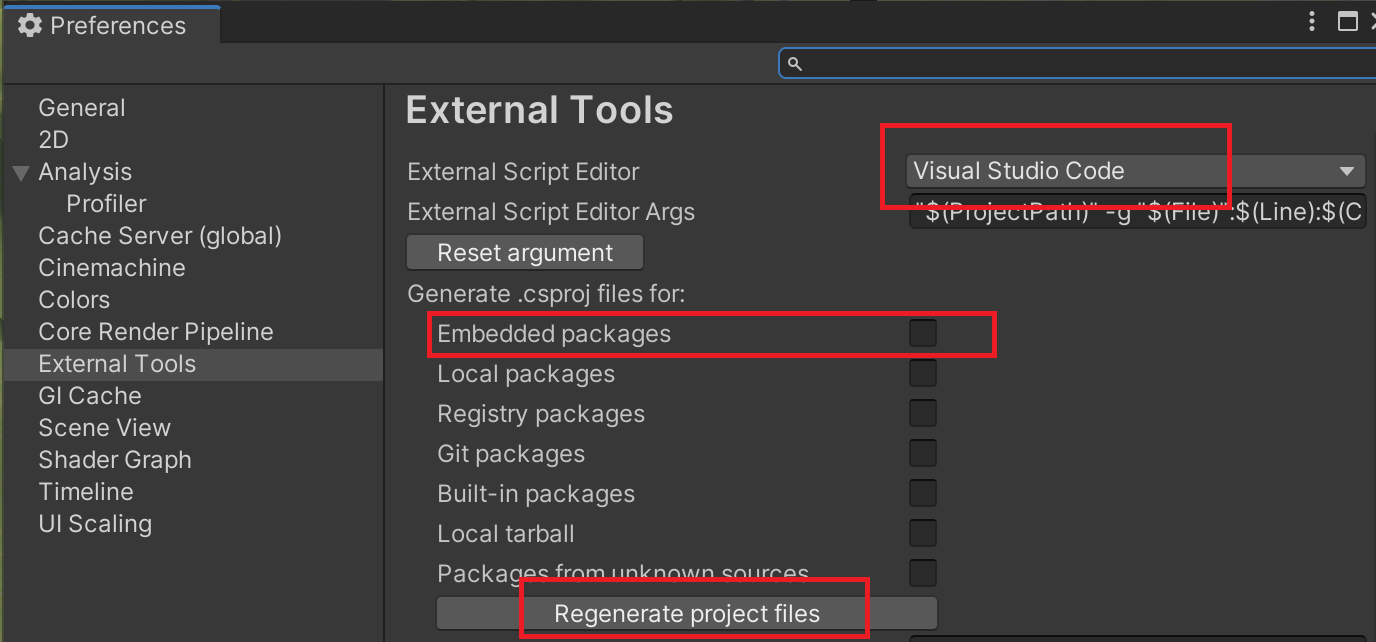Enable Local packages checkbox
Screen dimensions: 1376x642
pos(923,373)
